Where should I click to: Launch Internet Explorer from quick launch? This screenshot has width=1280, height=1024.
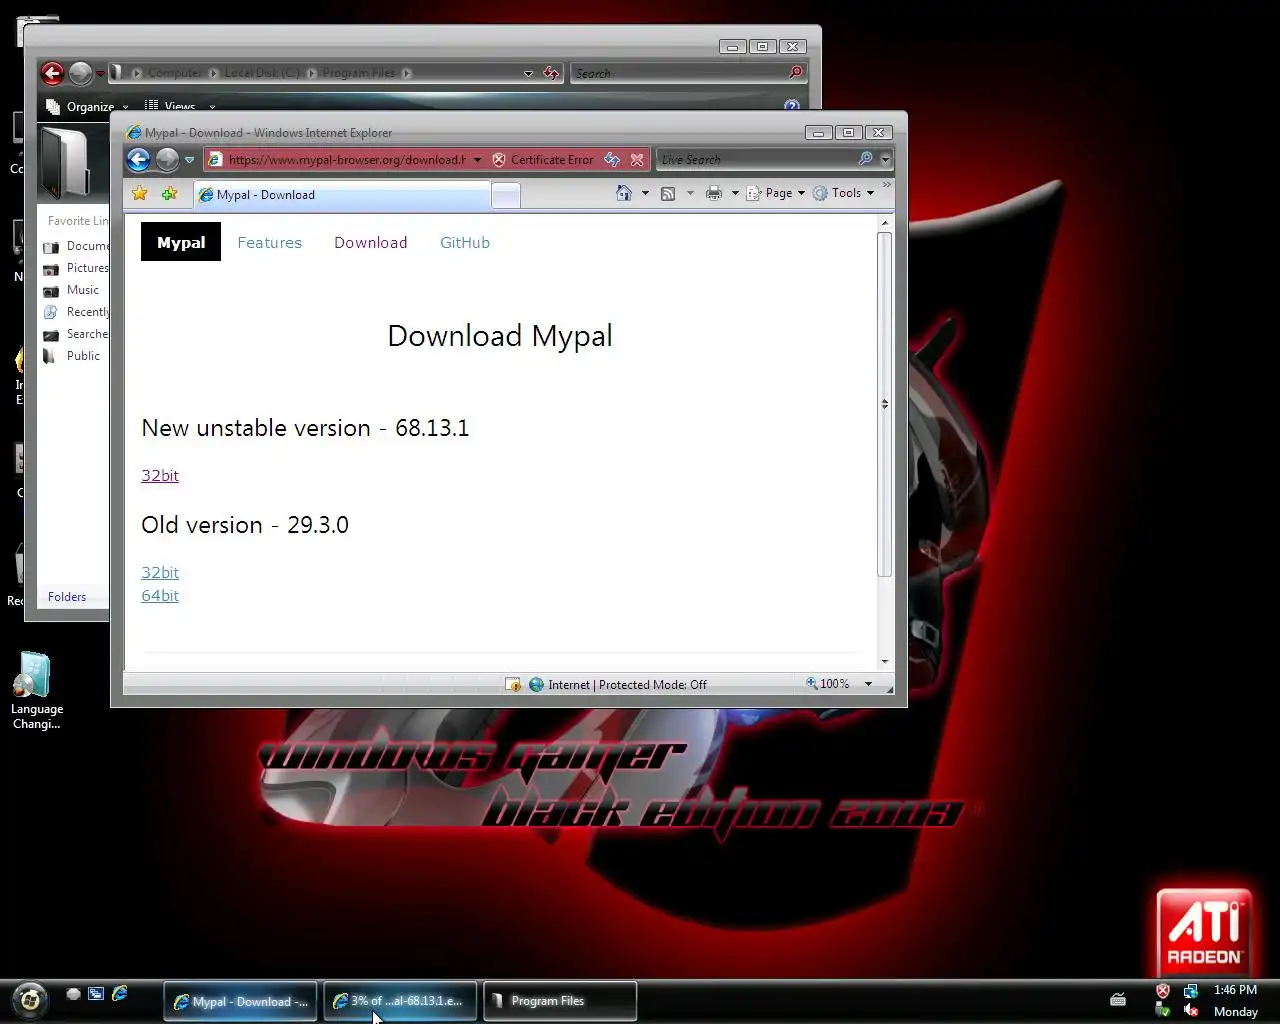[x=120, y=994]
